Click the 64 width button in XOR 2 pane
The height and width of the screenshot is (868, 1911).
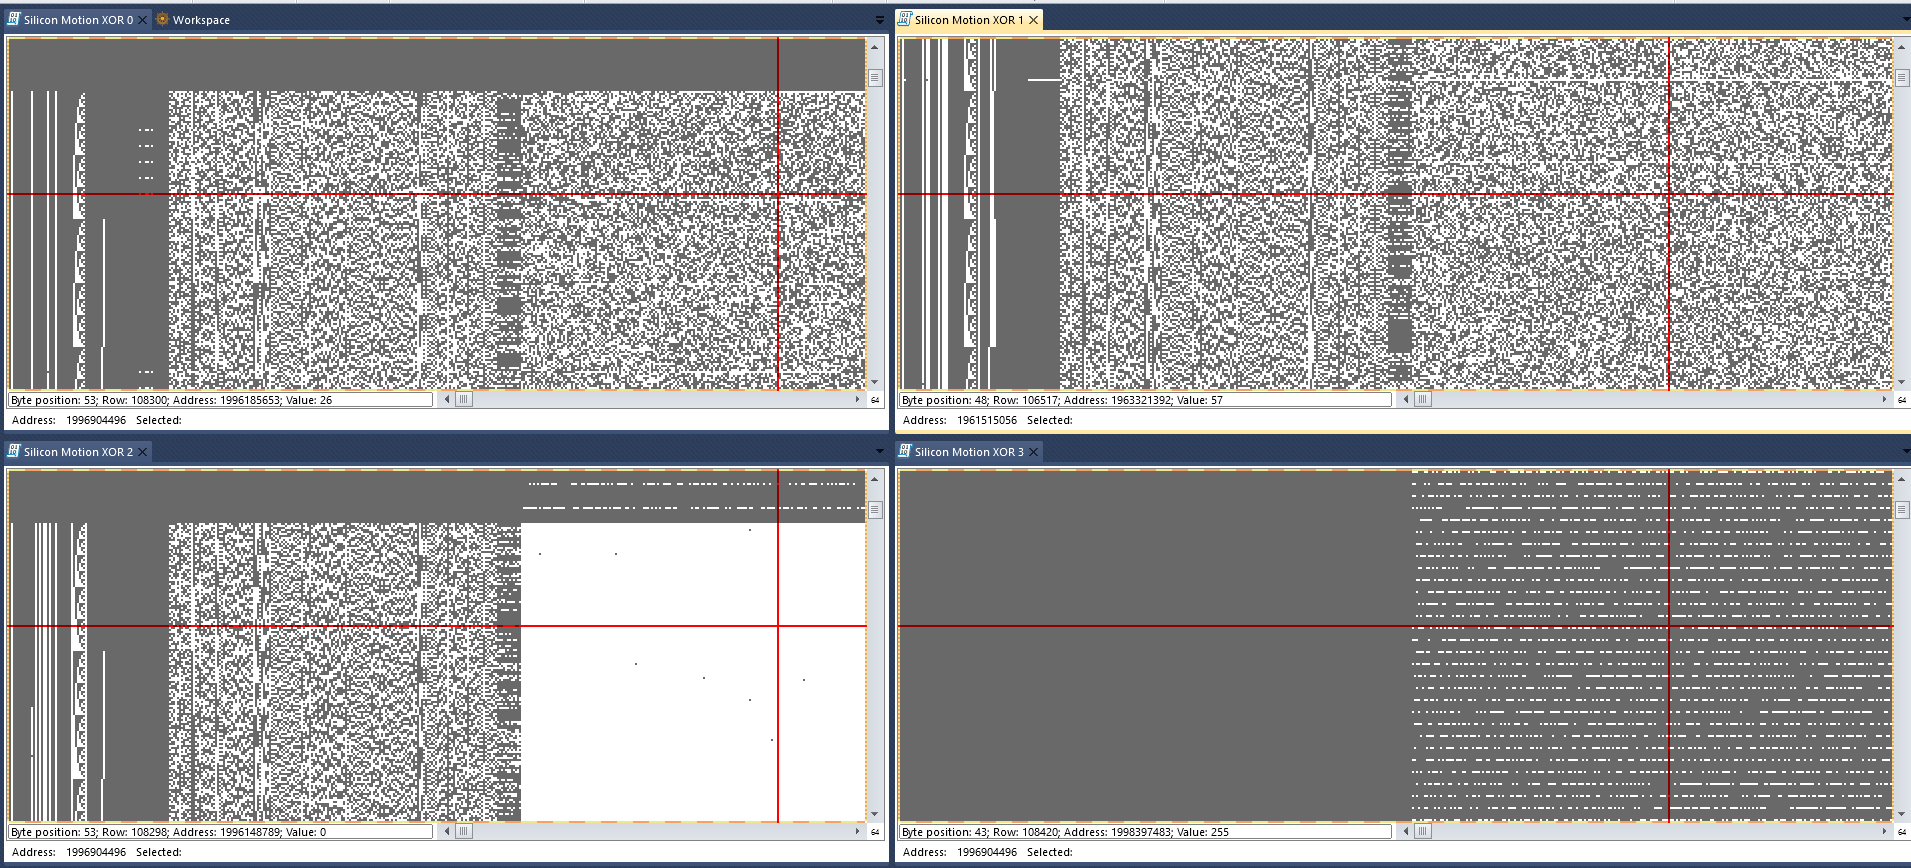click(x=875, y=832)
